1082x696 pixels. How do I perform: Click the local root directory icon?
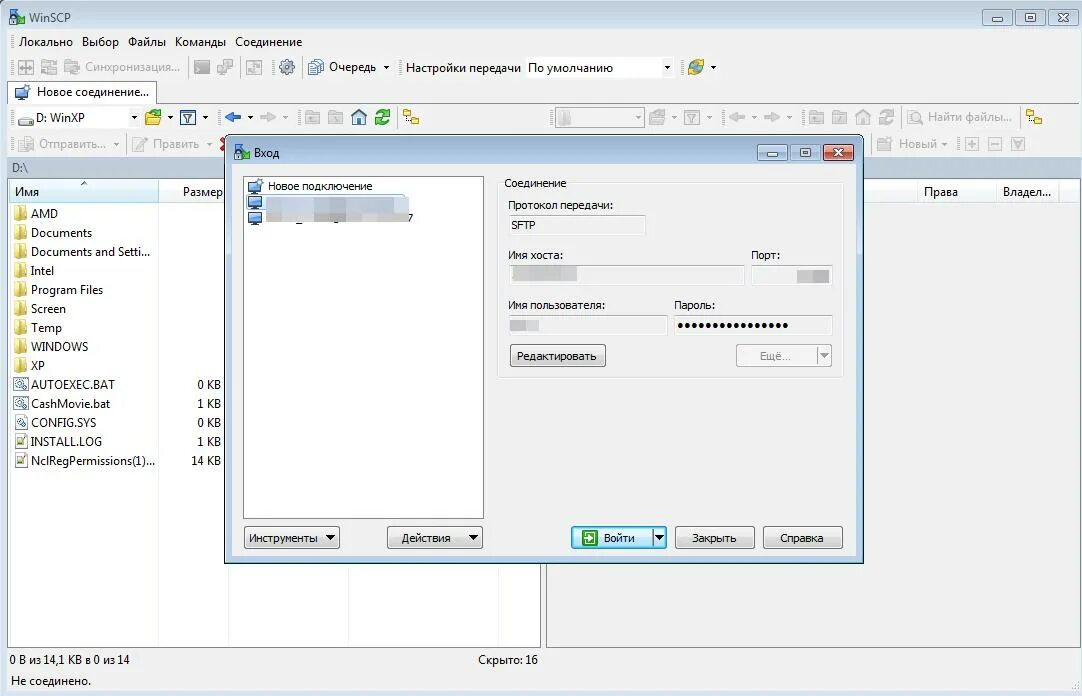[x=335, y=118]
